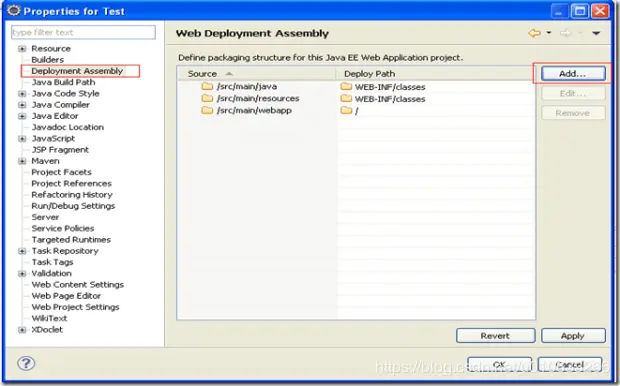Select the /src/main/java source row text
This screenshot has height=386, width=620.
(247, 87)
